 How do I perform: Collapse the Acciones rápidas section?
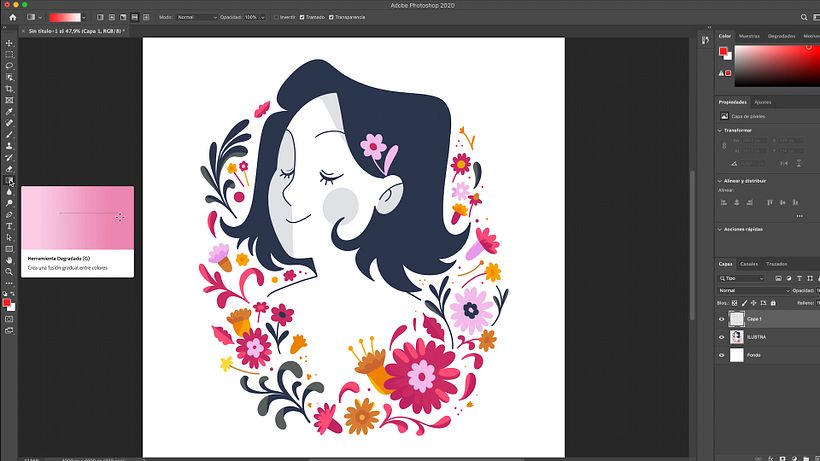720,229
